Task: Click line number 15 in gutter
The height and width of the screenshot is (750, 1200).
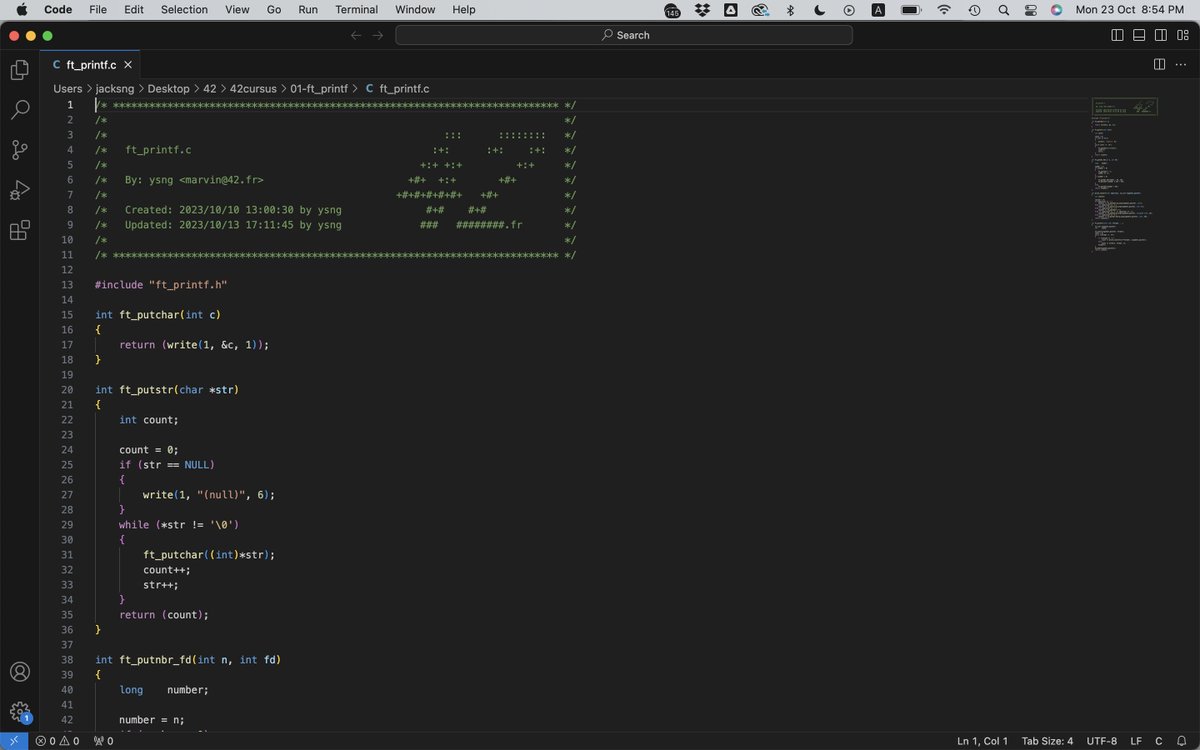Action: coord(67,315)
